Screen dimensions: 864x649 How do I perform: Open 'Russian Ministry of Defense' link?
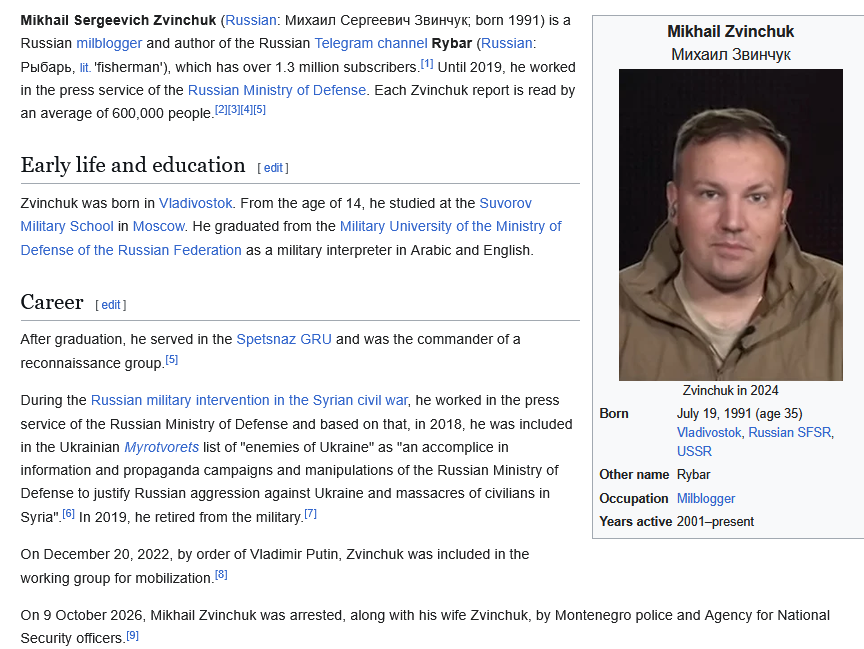tap(277, 90)
